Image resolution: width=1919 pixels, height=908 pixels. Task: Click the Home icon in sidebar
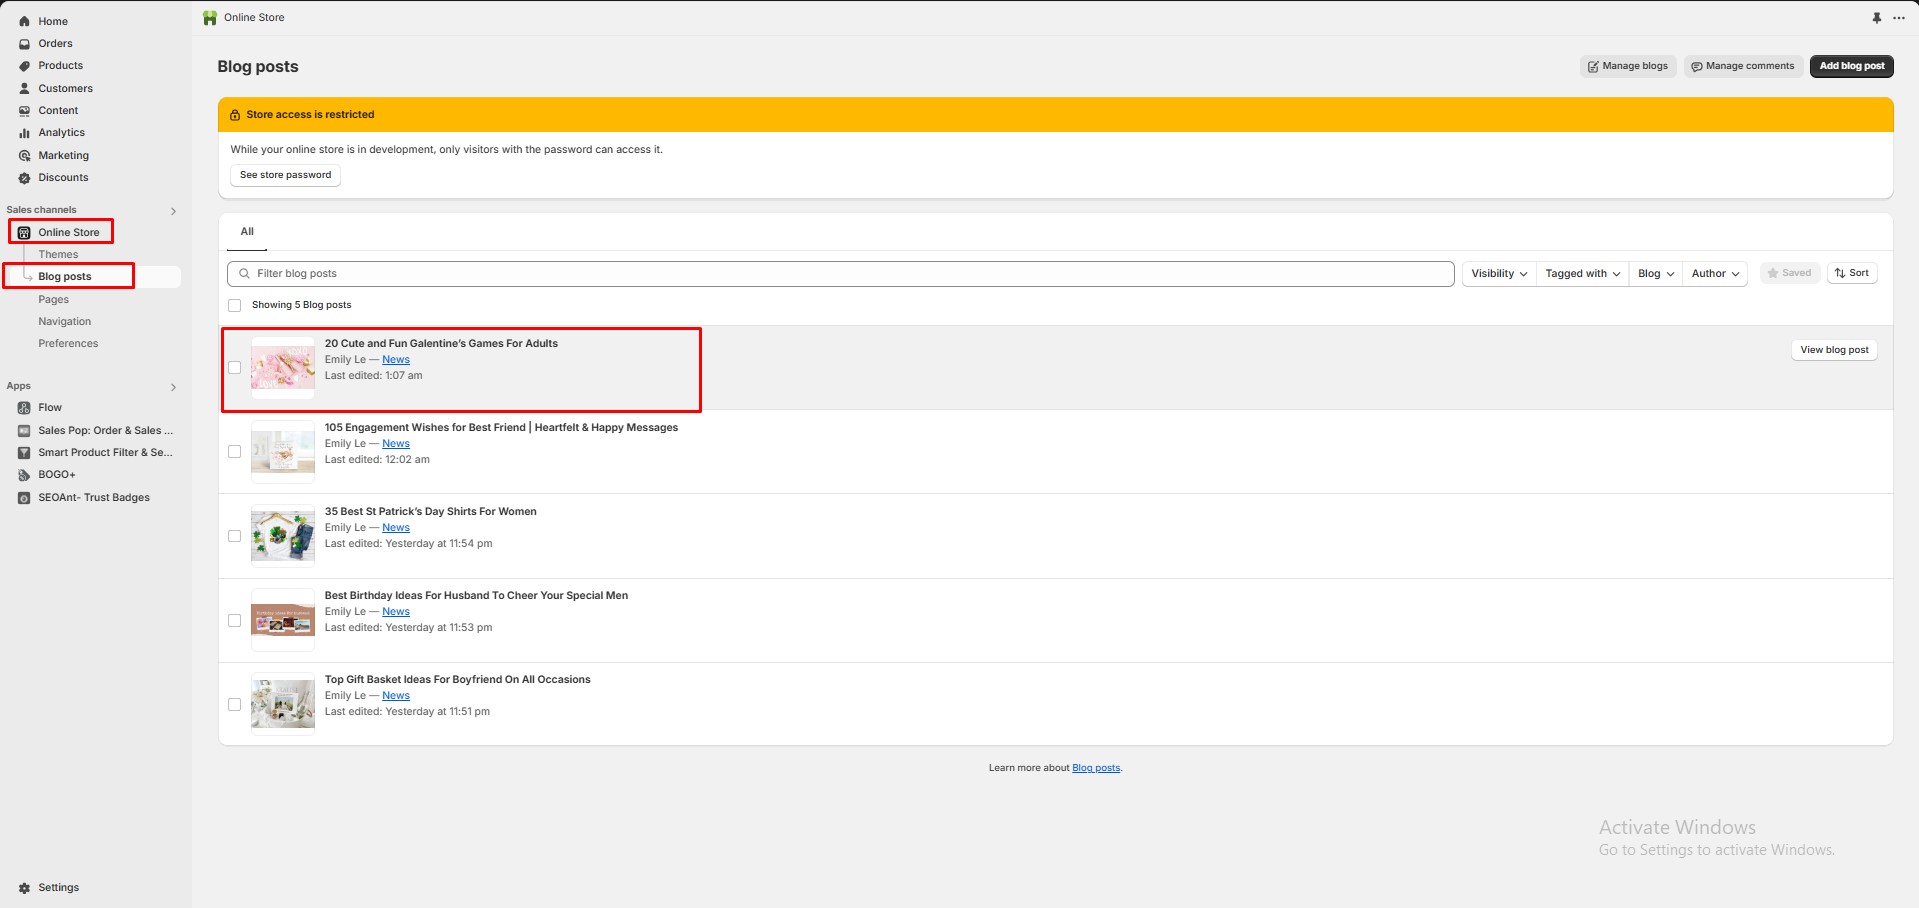pyautogui.click(x=24, y=21)
